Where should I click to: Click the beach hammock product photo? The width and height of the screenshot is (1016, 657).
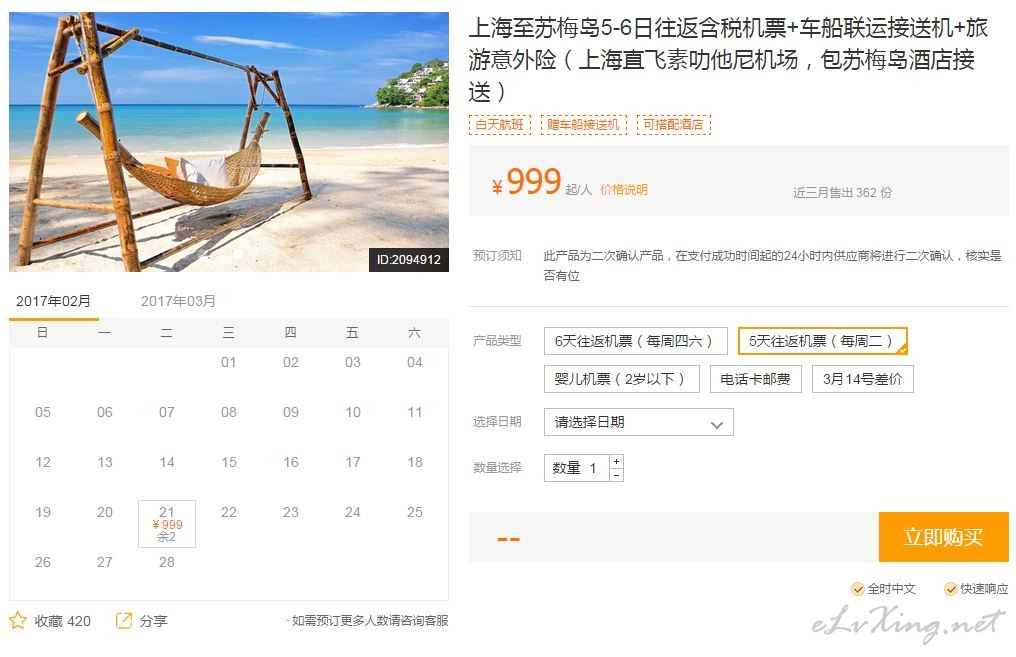coord(229,142)
